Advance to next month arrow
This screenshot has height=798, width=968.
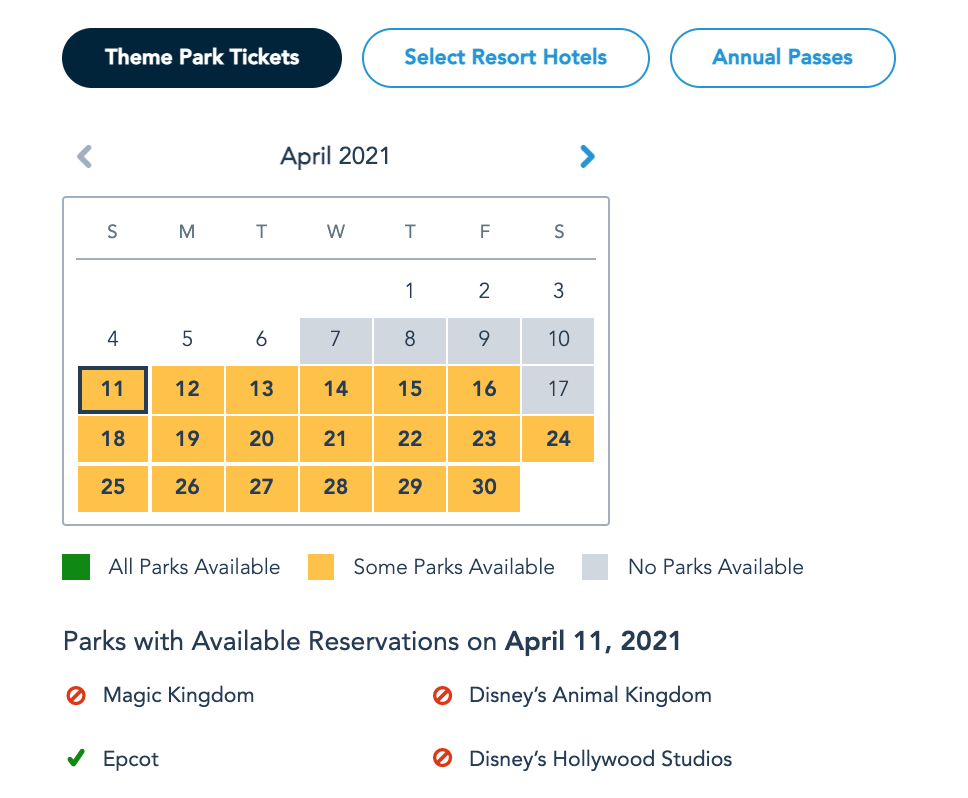tap(587, 157)
